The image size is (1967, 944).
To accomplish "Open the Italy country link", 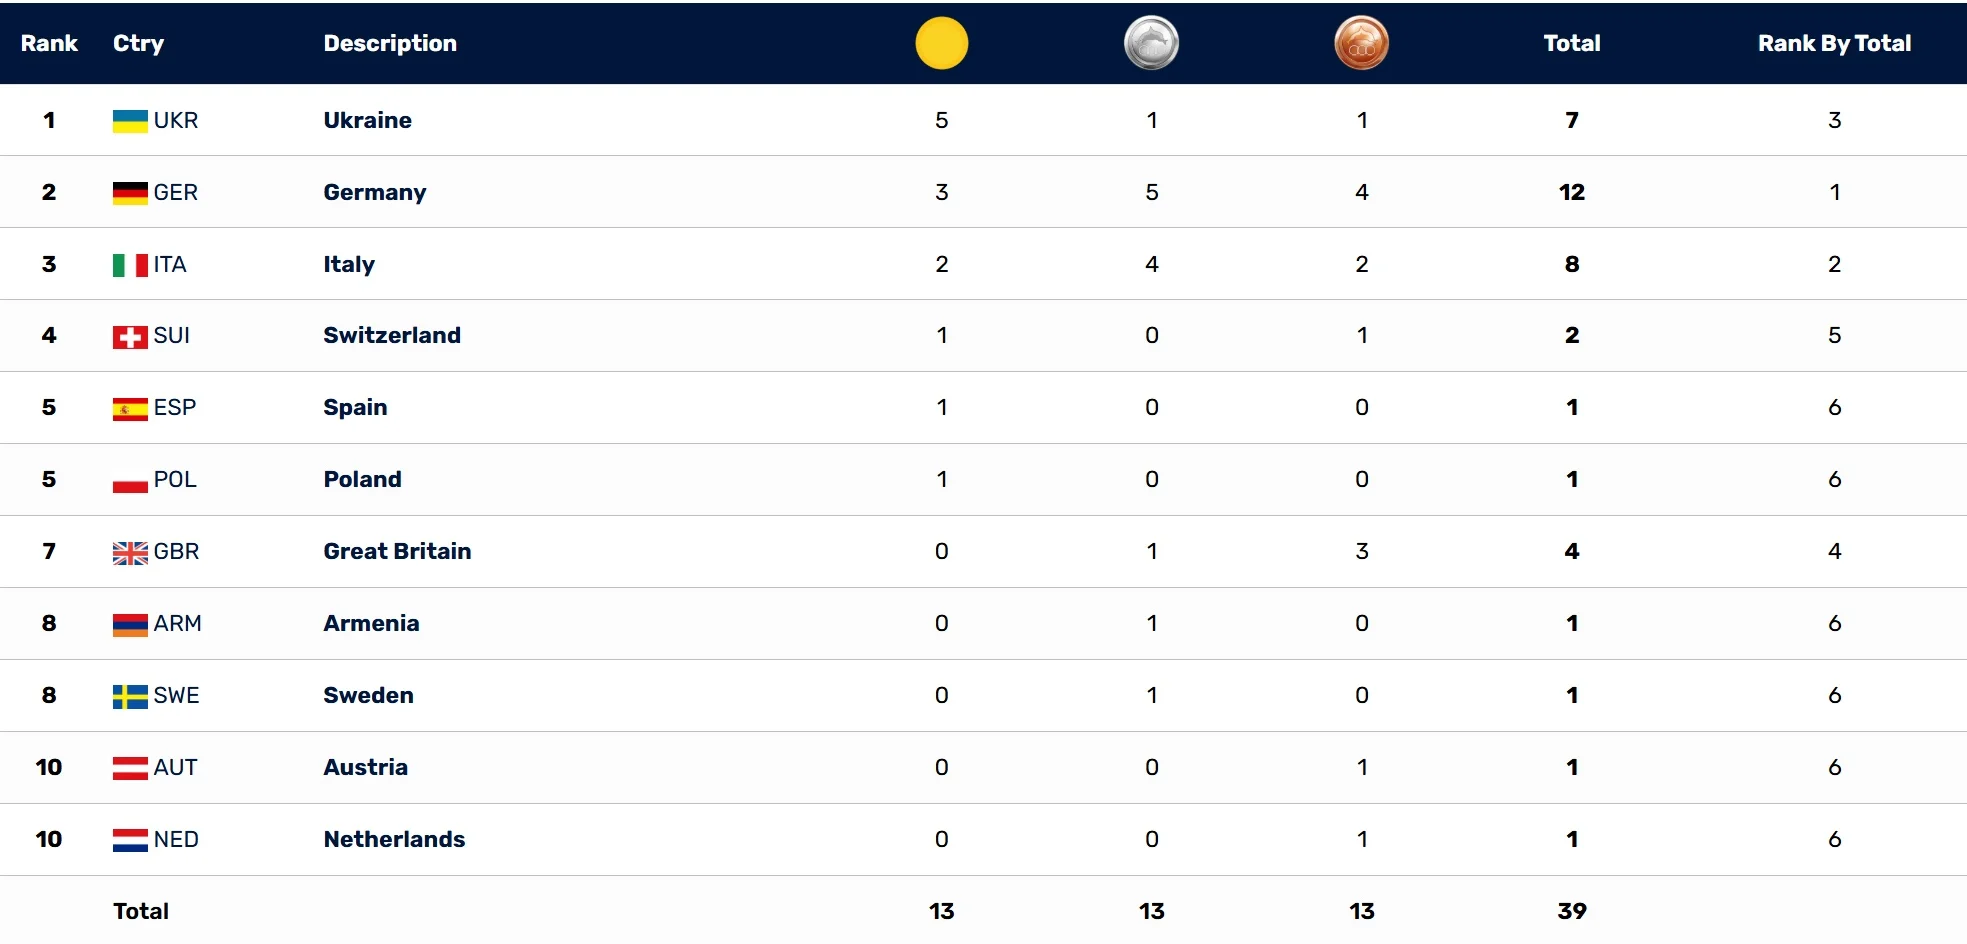I will coord(349,264).
